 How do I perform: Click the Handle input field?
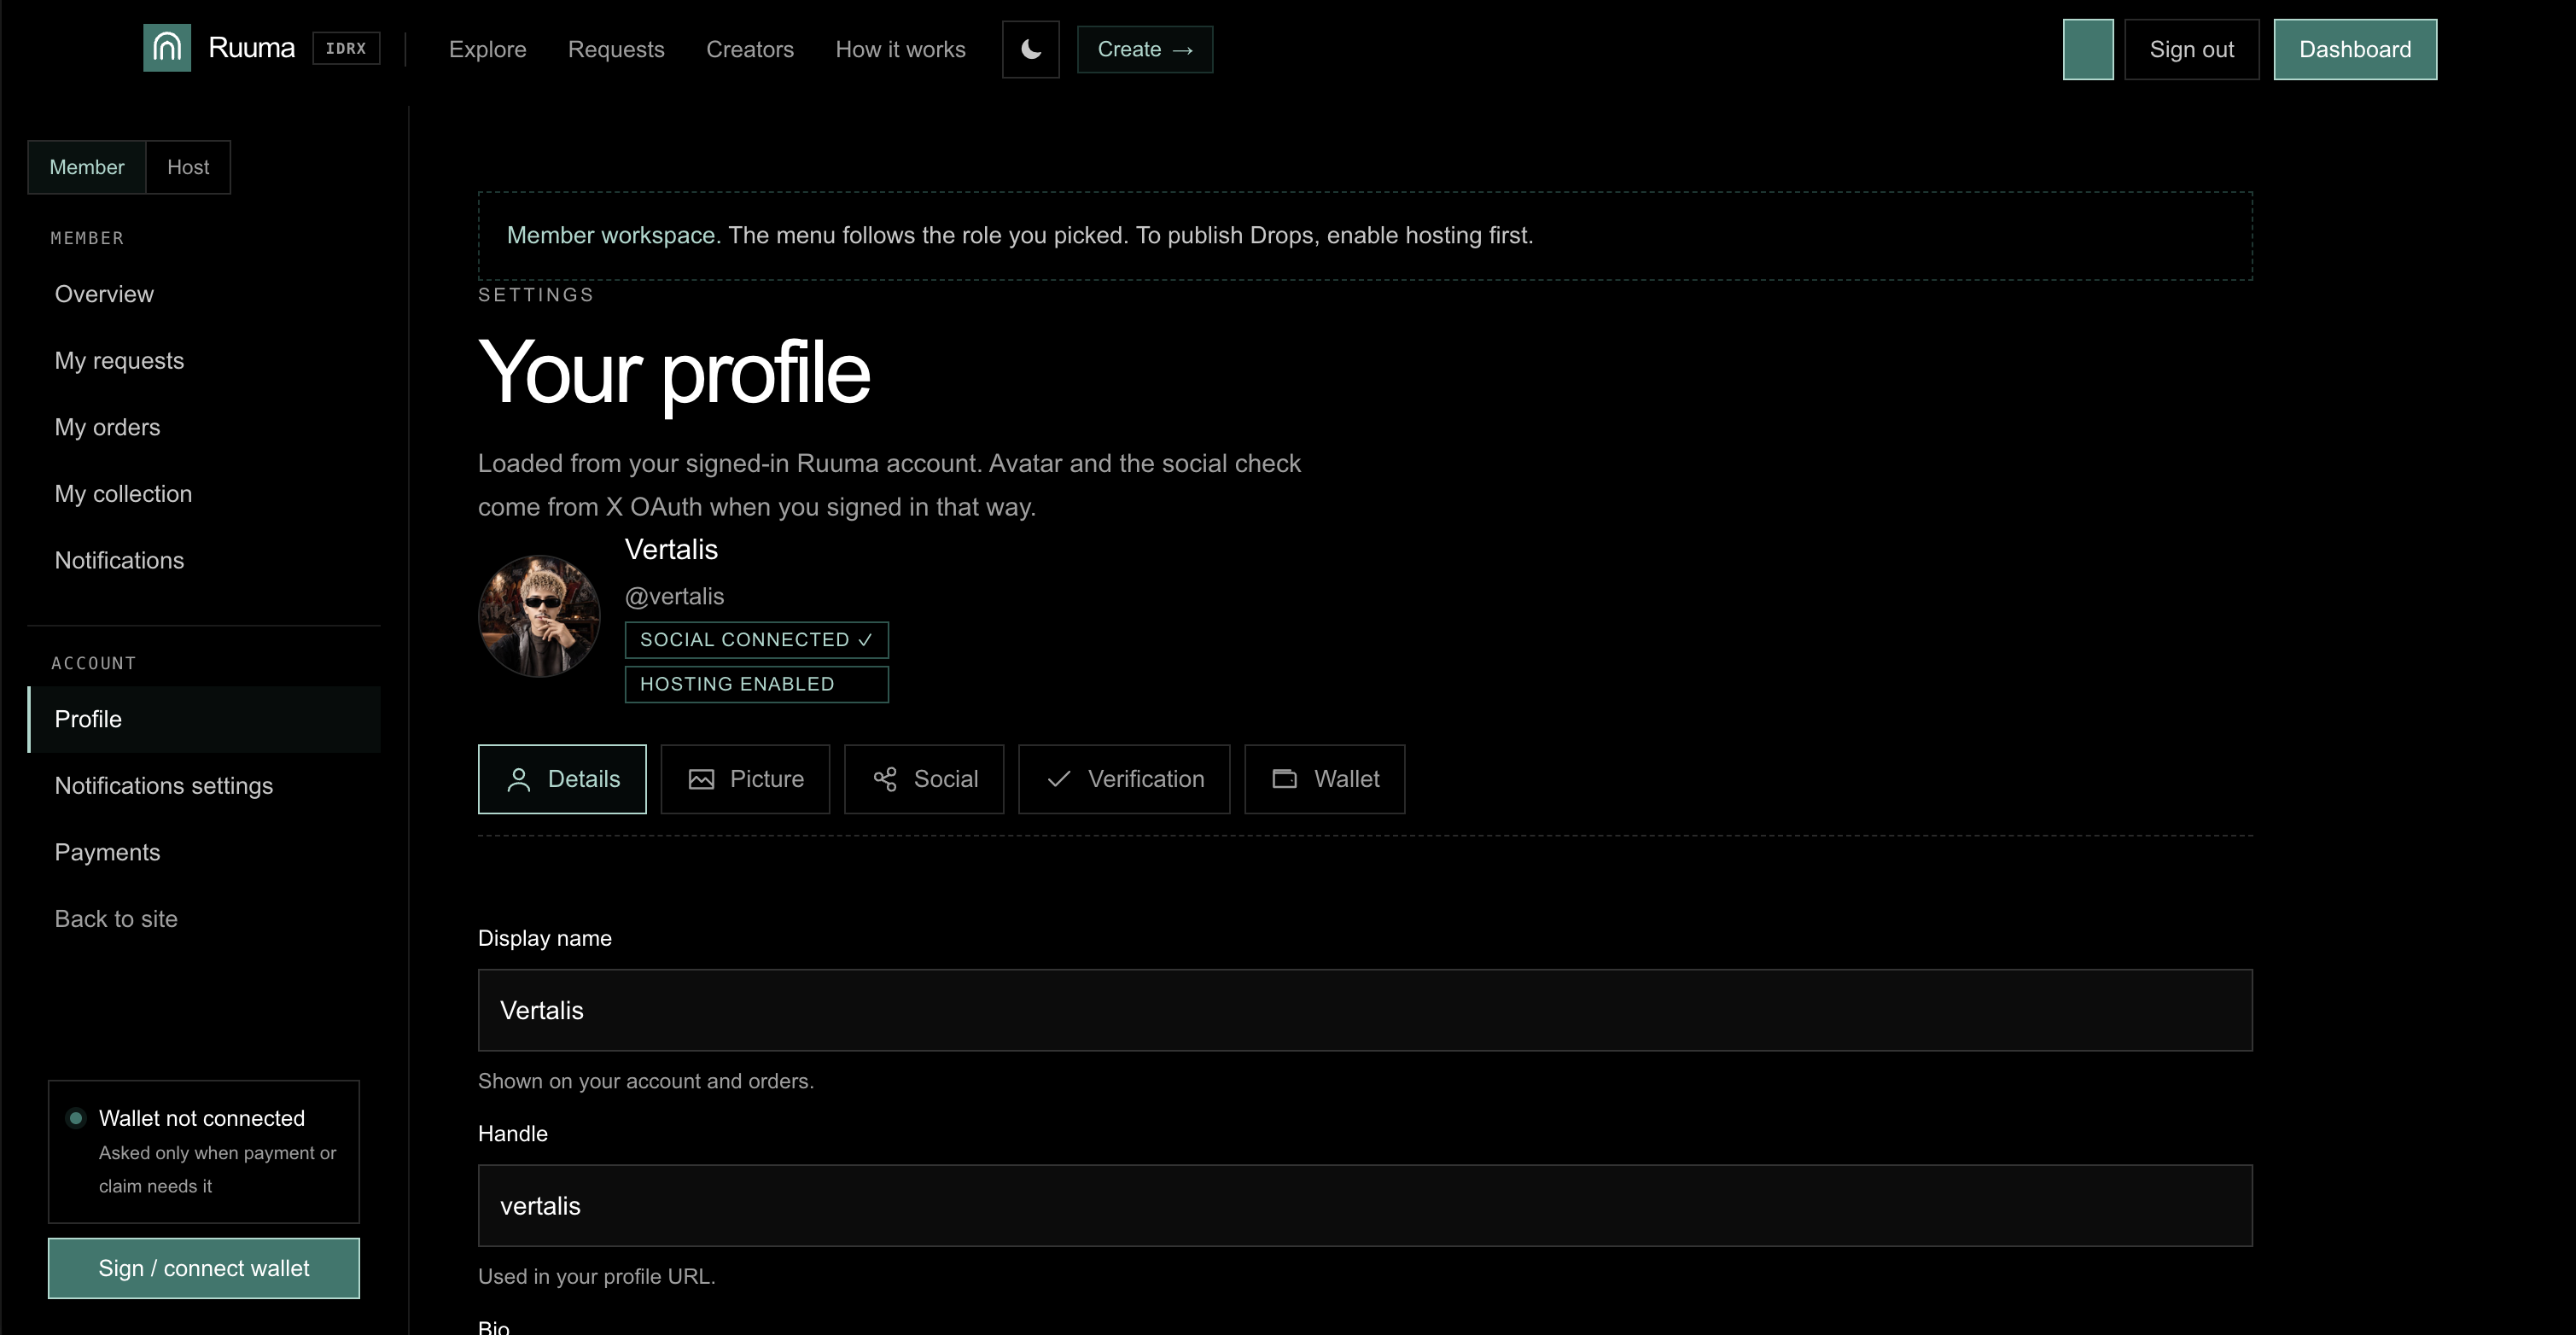pyautogui.click(x=1365, y=1206)
